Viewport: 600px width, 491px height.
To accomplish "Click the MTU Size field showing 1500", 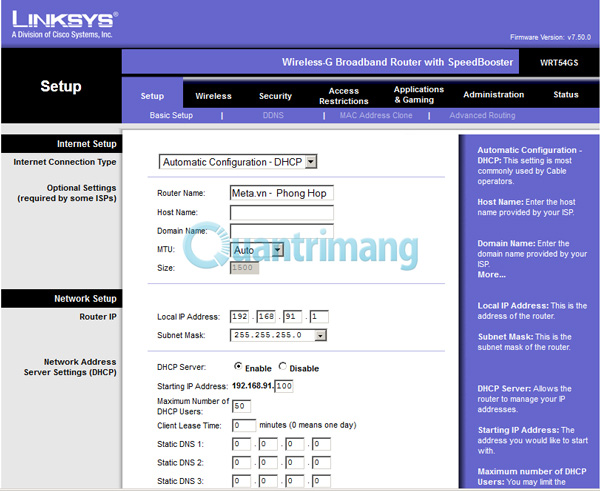I will pyautogui.click(x=244, y=268).
